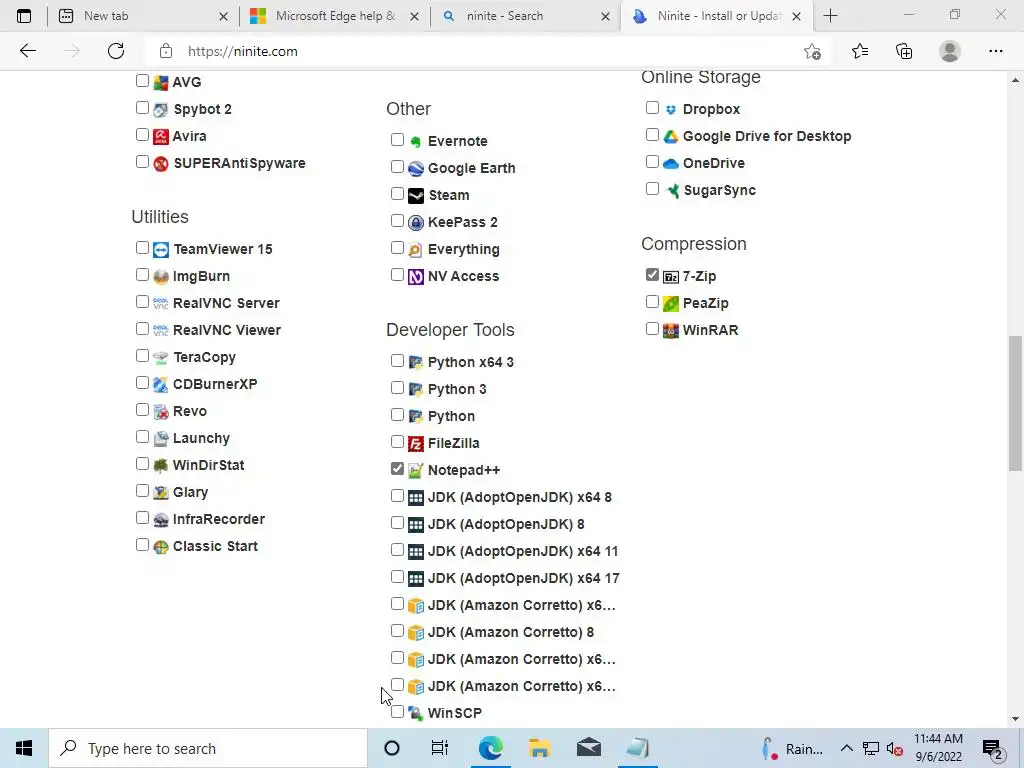Click the Avira red icon

(161, 136)
